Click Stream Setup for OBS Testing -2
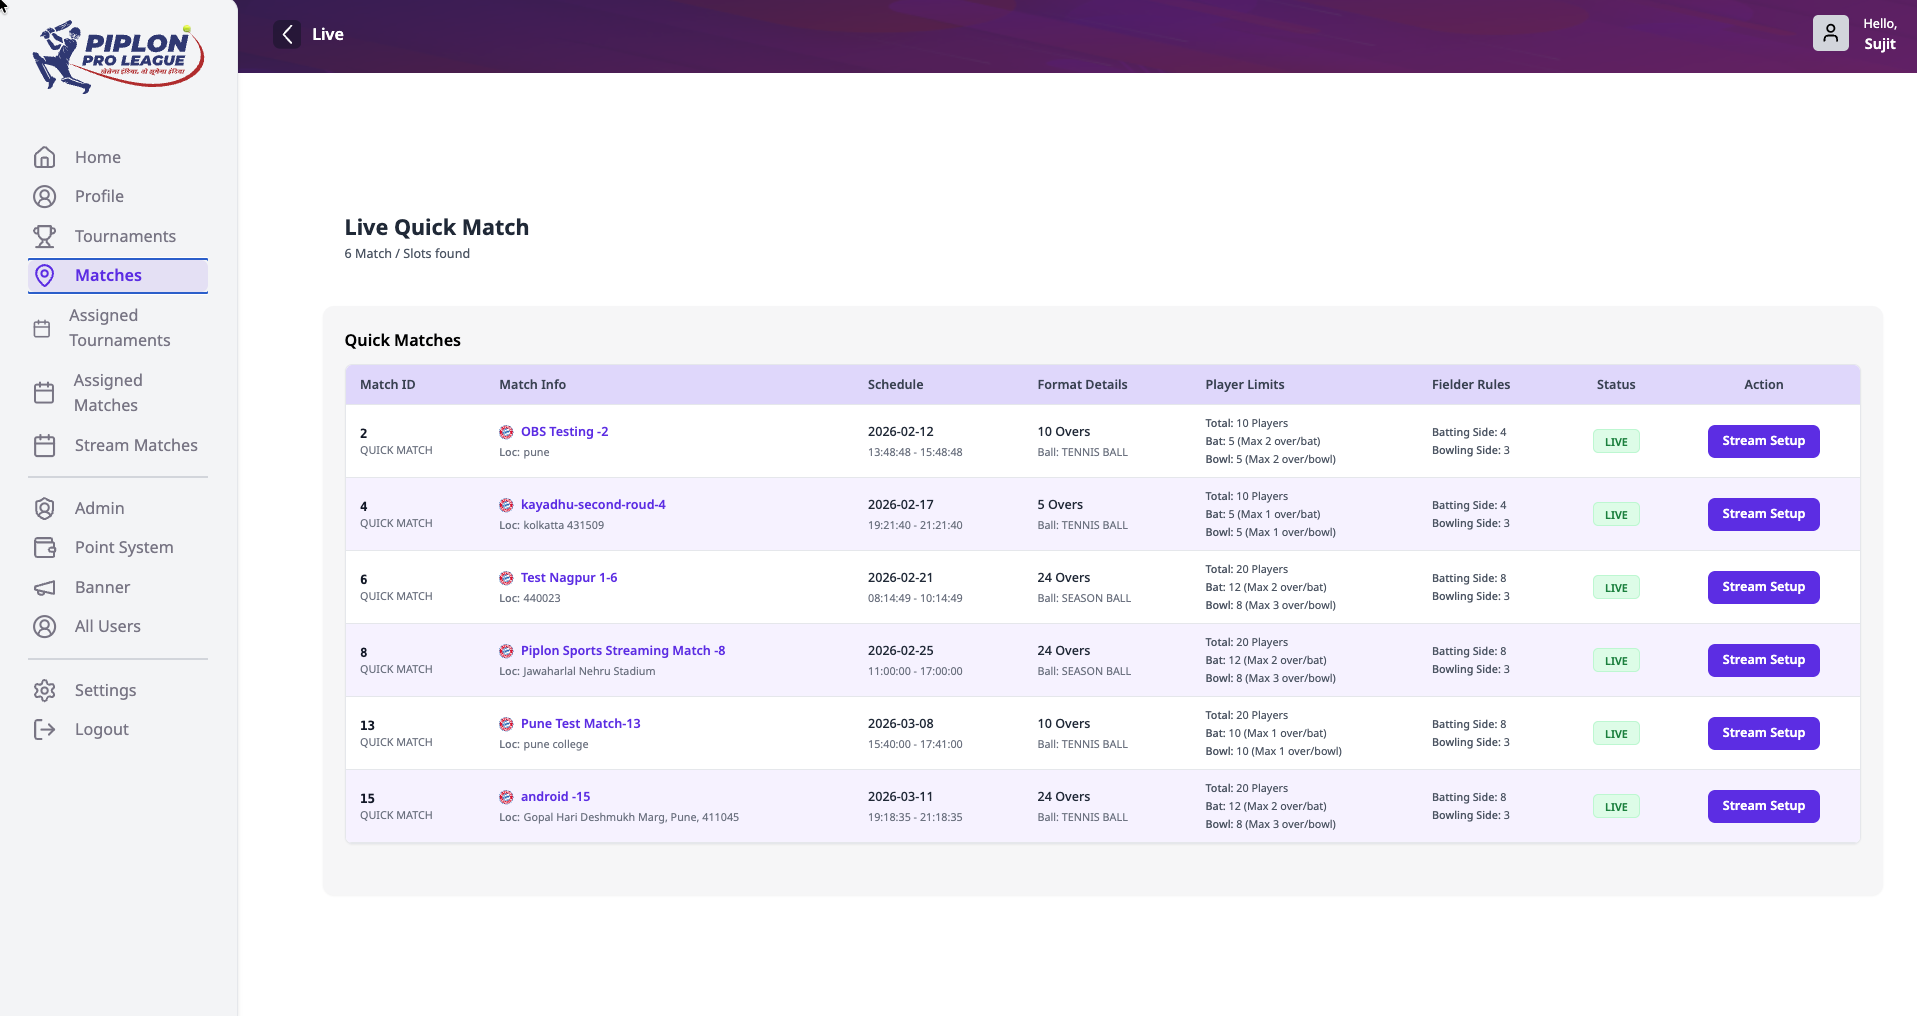Screen dimensions: 1917x1016 pos(1763,441)
